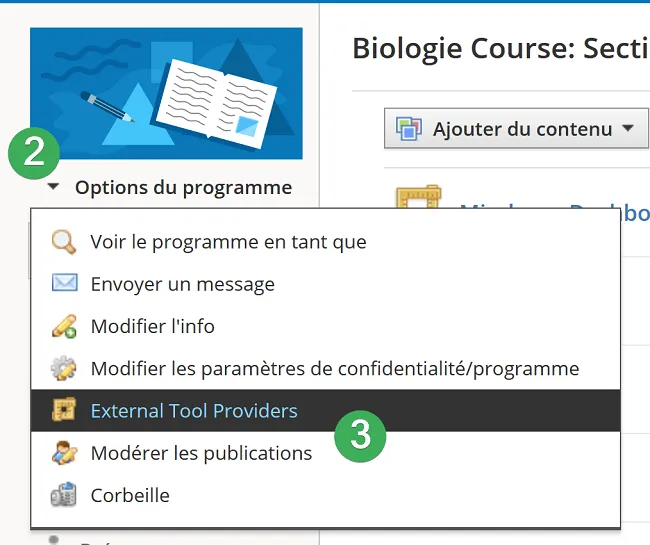Select Voir le programme en tant que
Screen dimensions: 650x545
228,242
